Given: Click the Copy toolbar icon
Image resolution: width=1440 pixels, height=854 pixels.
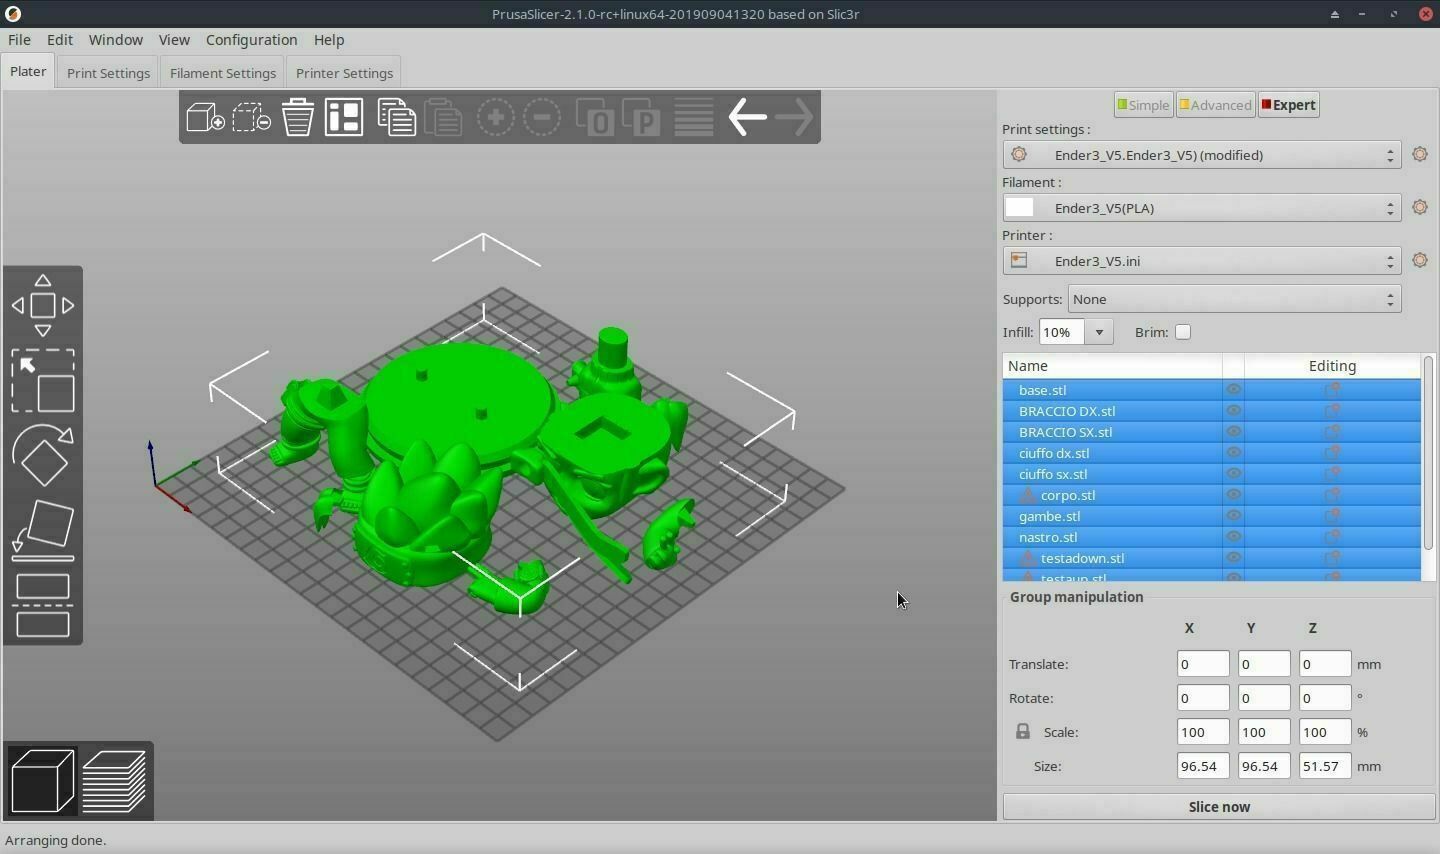Looking at the screenshot, I should click(396, 117).
